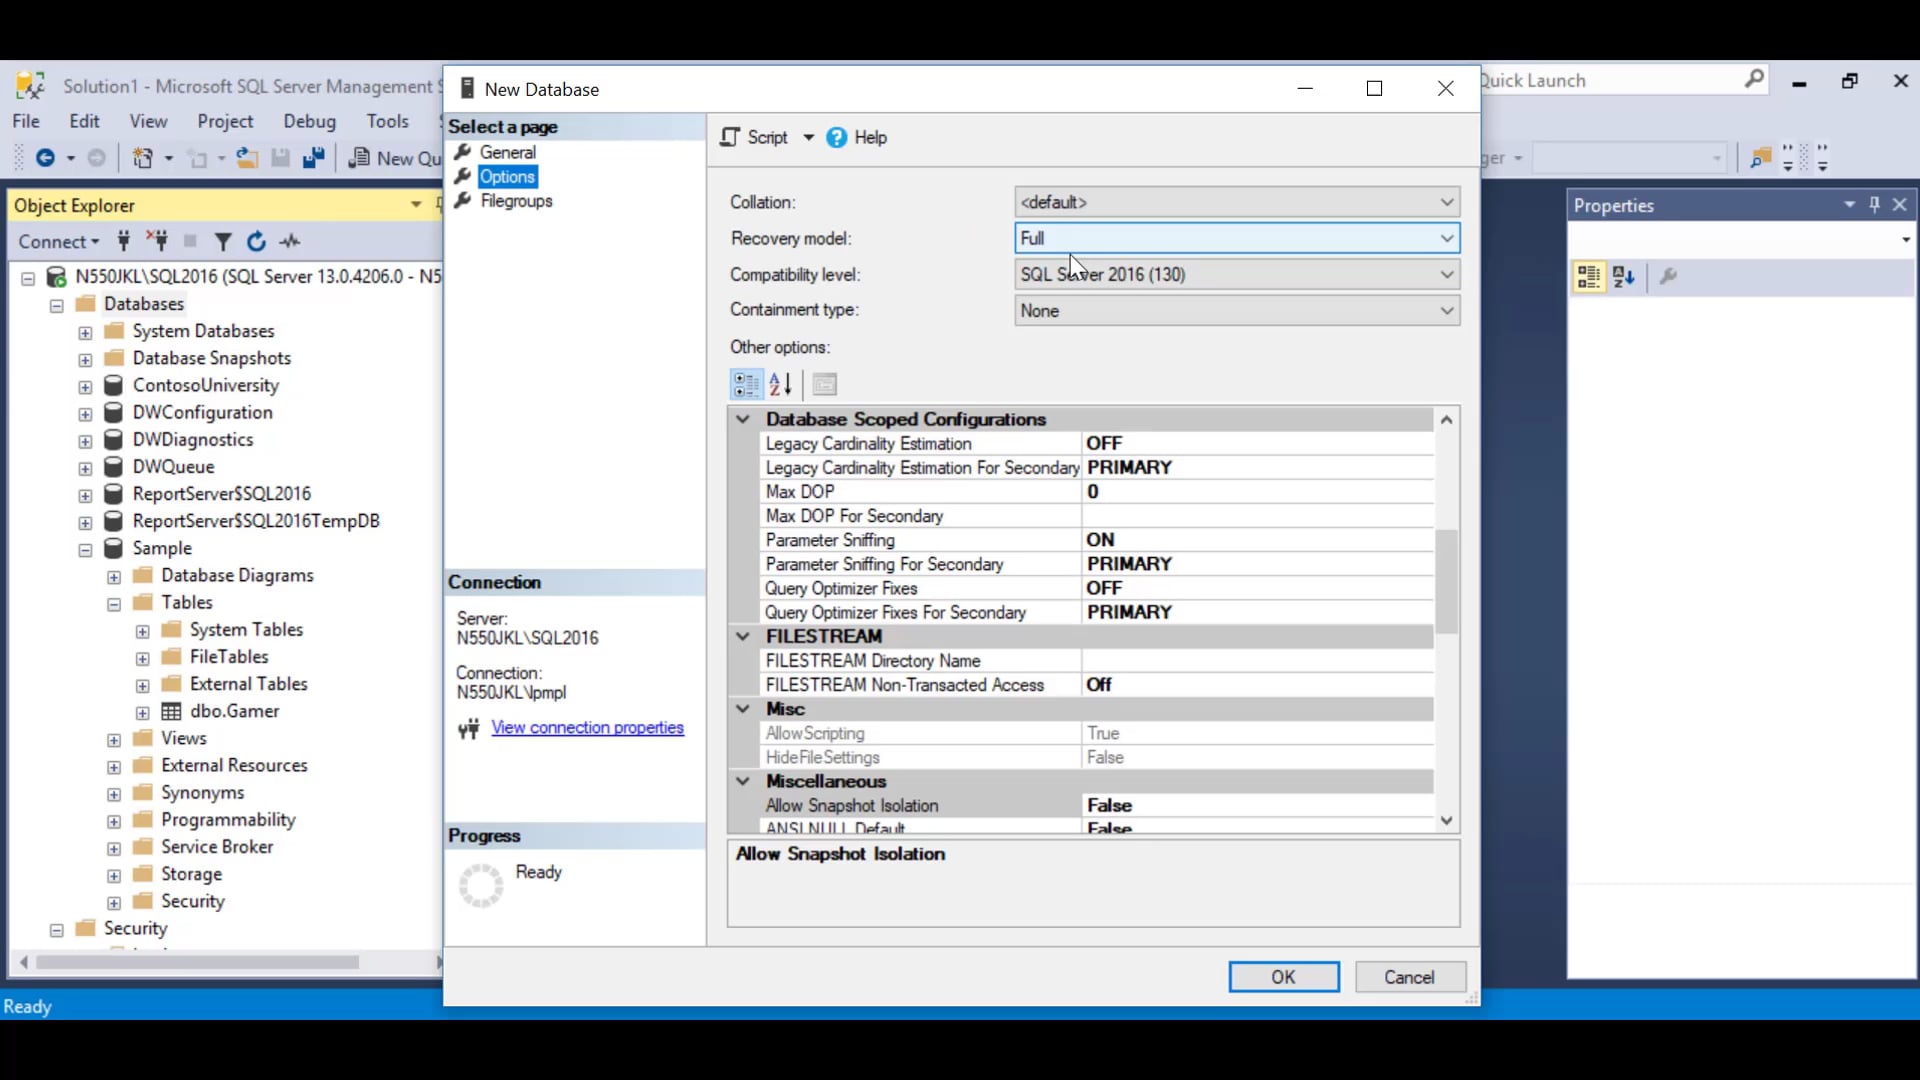Click the Alphabetical icon in Properties panel
Screen dimensions: 1920x1080
pos(1624,277)
